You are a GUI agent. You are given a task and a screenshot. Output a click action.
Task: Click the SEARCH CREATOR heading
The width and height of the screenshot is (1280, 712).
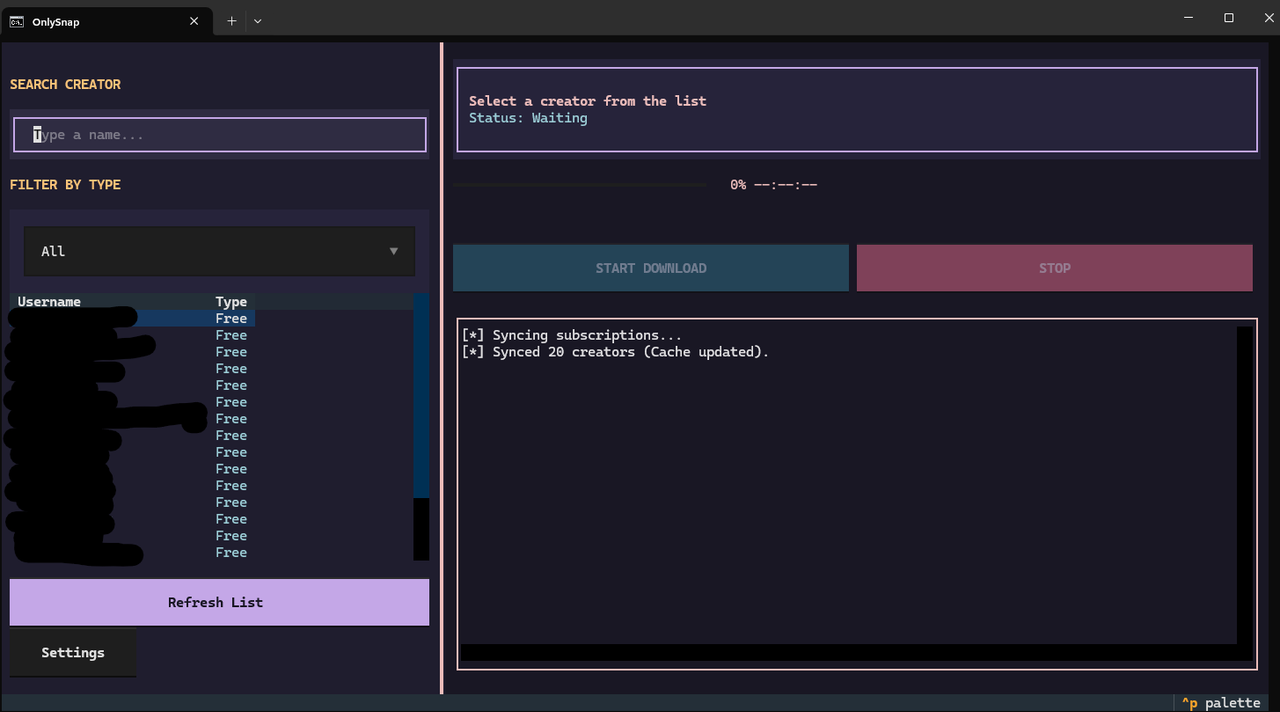65,84
